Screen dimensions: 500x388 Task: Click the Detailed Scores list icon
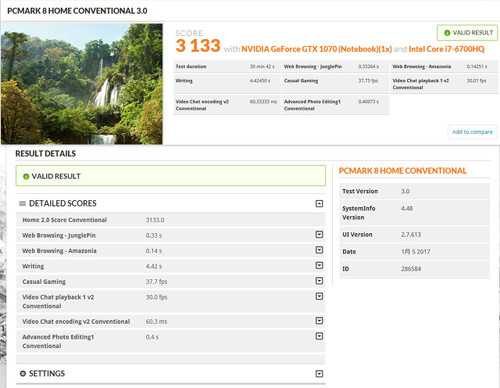click(x=22, y=203)
